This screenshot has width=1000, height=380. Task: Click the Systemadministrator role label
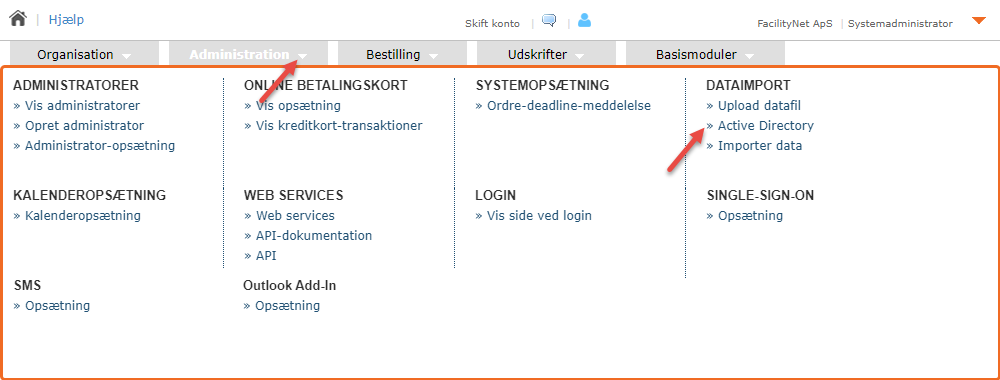coord(900,24)
